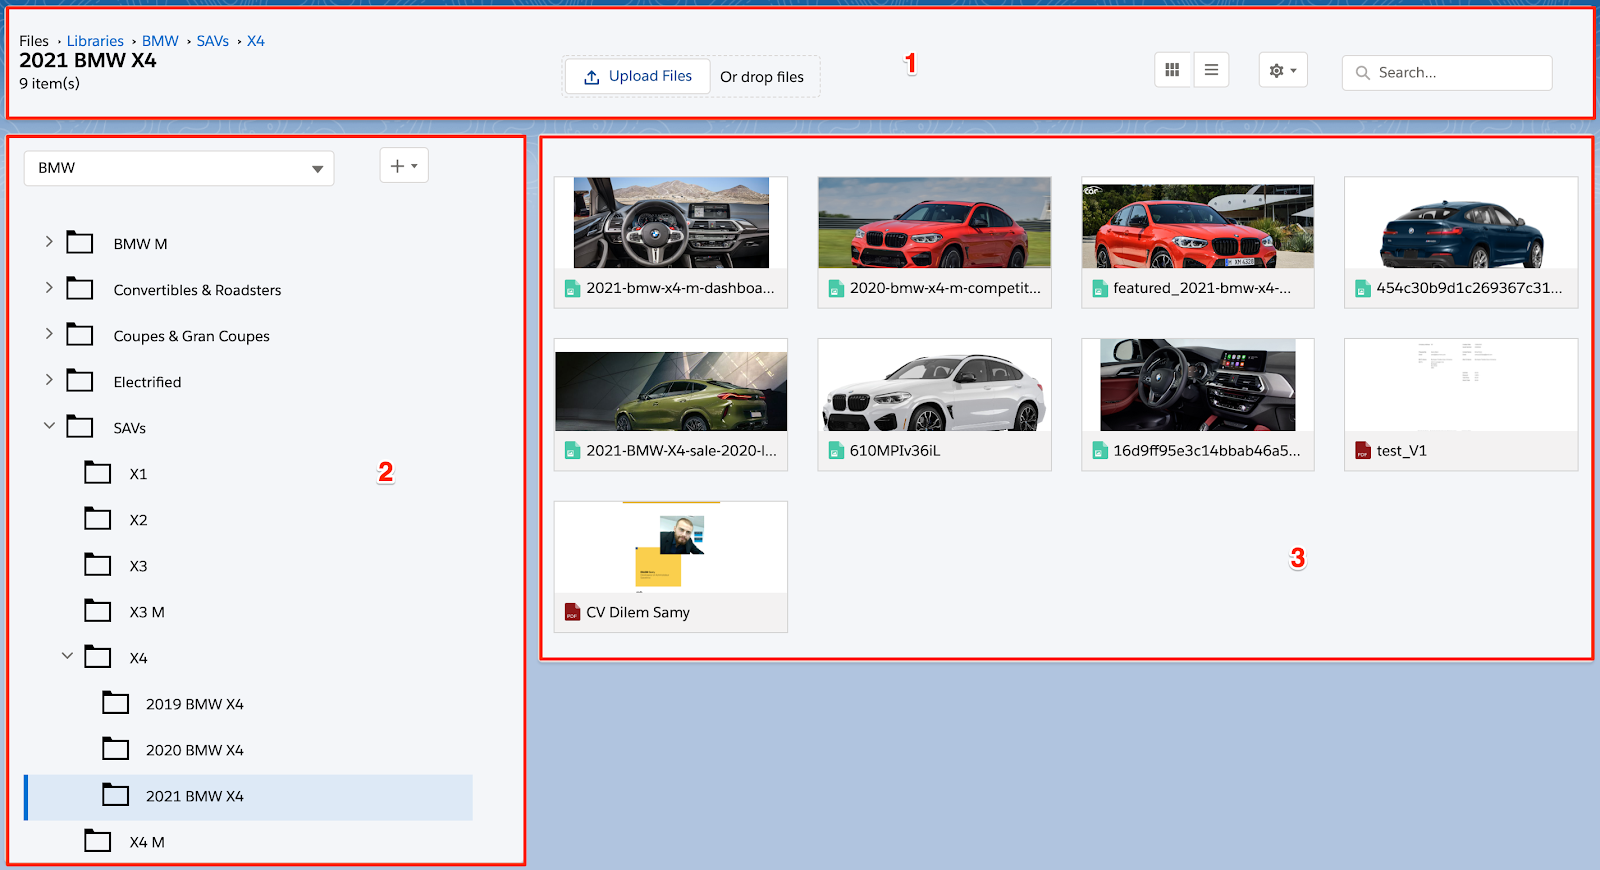This screenshot has height=870, width=1600.
Task: Open the X4 breadcrumb link
Action: point(256,41)
